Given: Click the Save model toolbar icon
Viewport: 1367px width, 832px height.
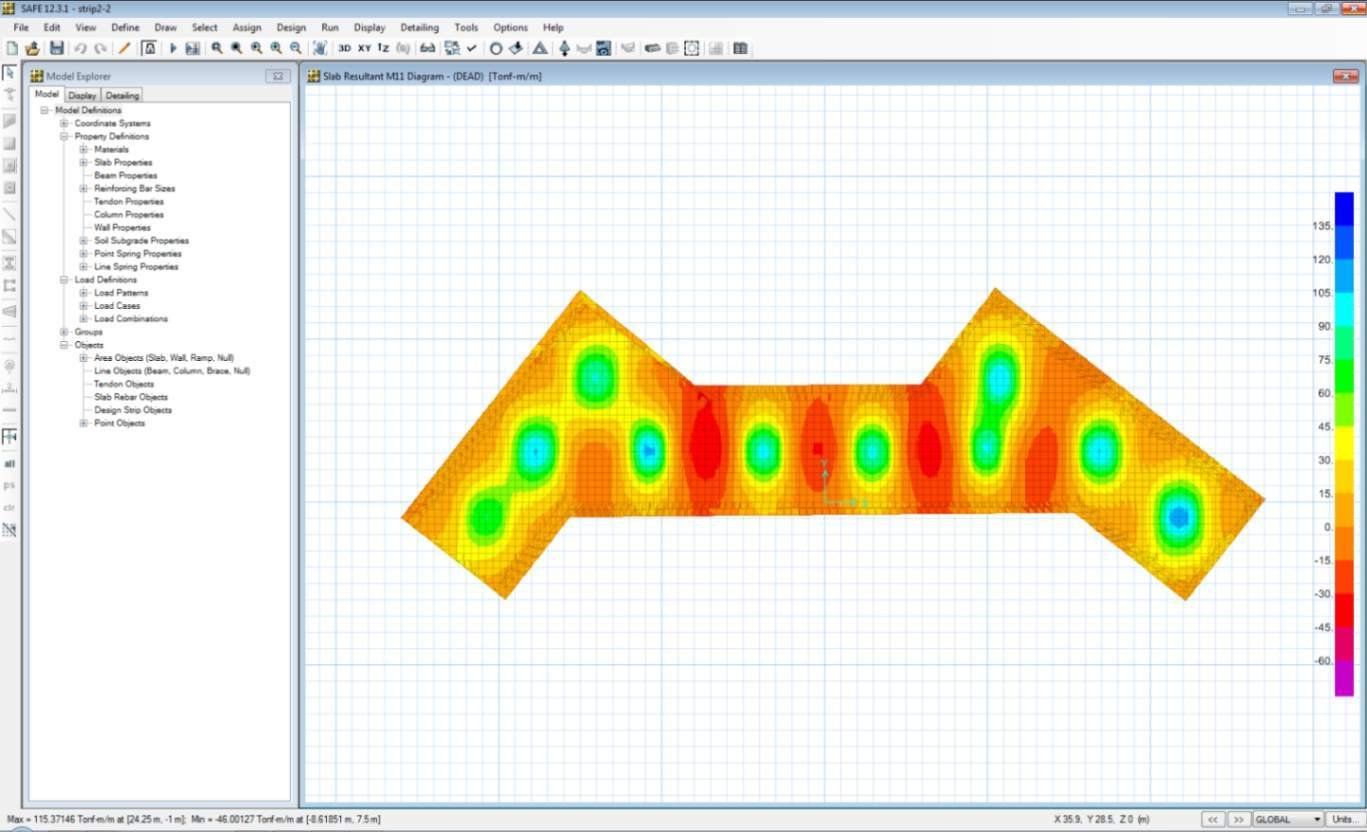Looking at the screenshot, I should (56, 48).
